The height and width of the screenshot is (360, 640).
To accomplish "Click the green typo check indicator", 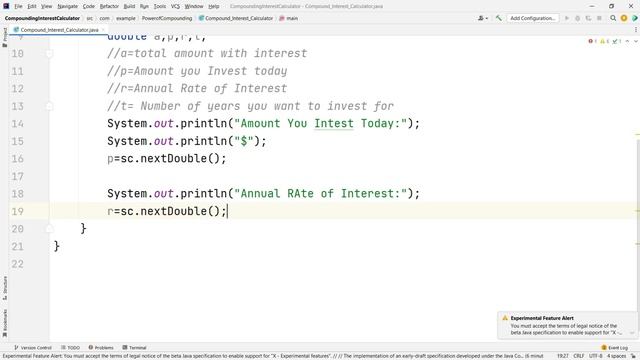I will pyautogui.click(x=616, y=41).
